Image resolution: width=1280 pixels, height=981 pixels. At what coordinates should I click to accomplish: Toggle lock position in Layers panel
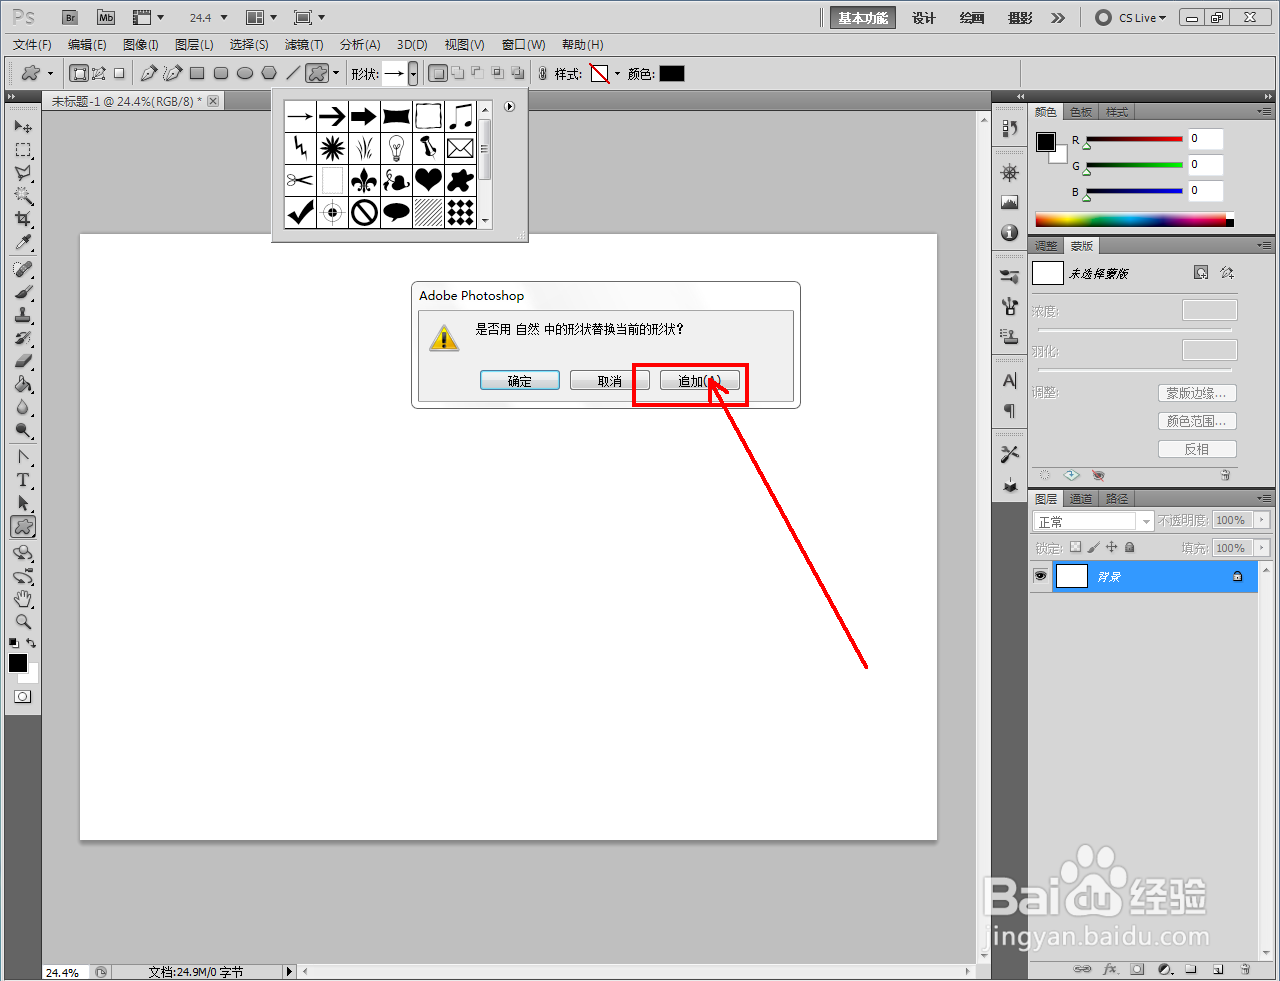pyautogui.click(x=1111, y=547)
